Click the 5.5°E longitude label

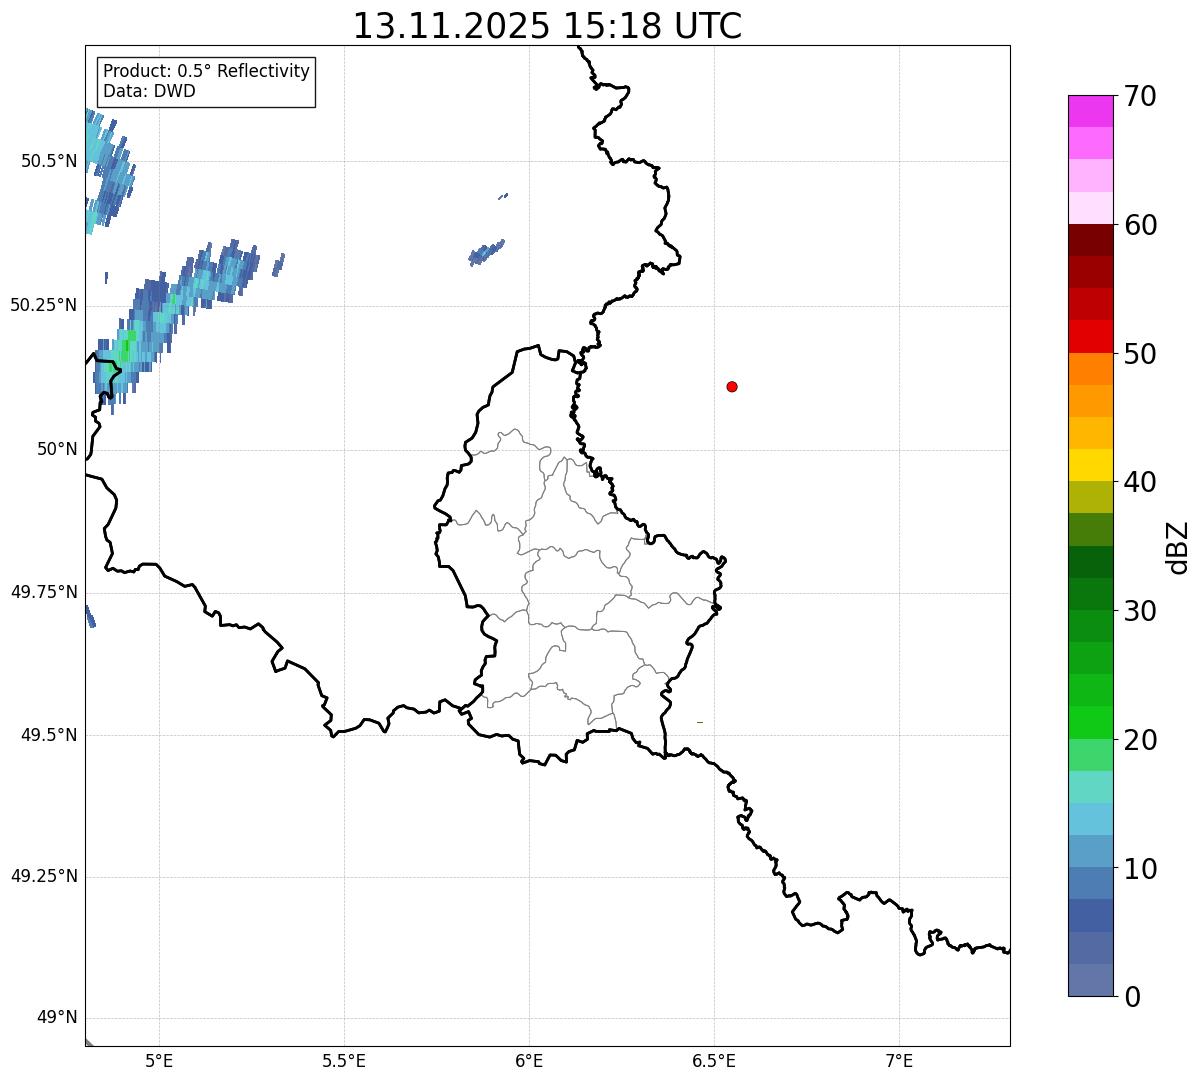[344, 1061]
